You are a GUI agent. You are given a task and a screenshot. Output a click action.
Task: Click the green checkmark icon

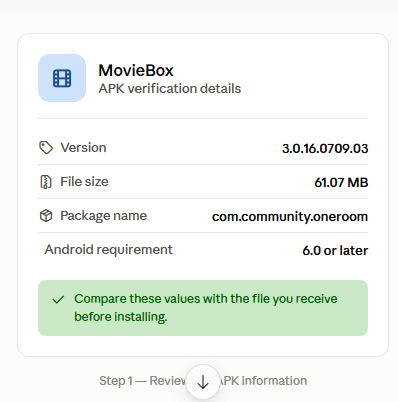(x=58, y=299)
